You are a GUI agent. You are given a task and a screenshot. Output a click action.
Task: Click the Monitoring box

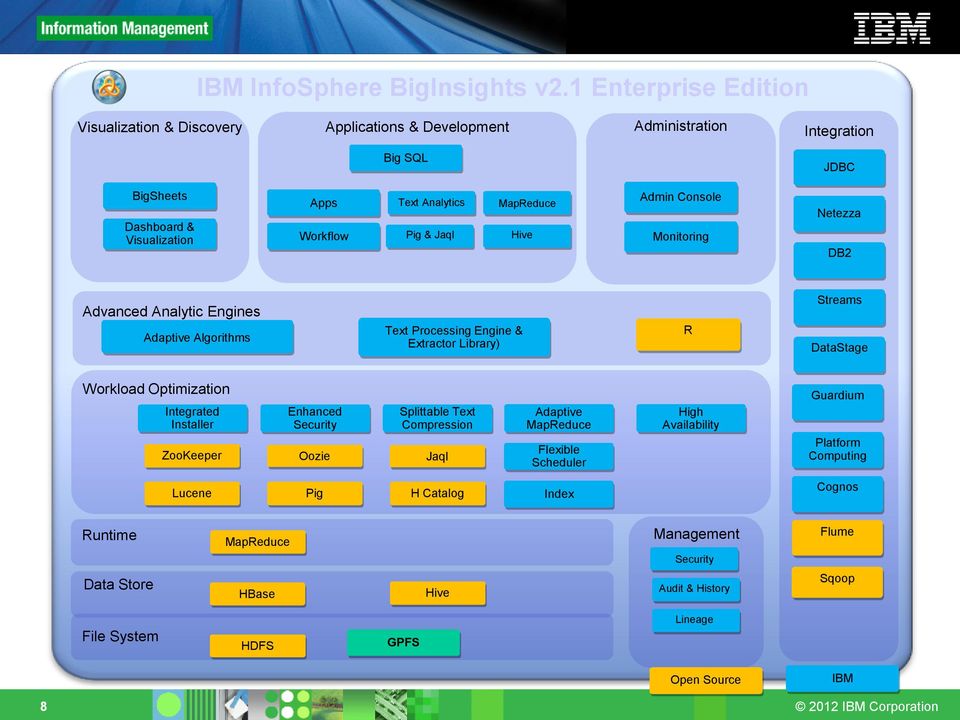681,237
